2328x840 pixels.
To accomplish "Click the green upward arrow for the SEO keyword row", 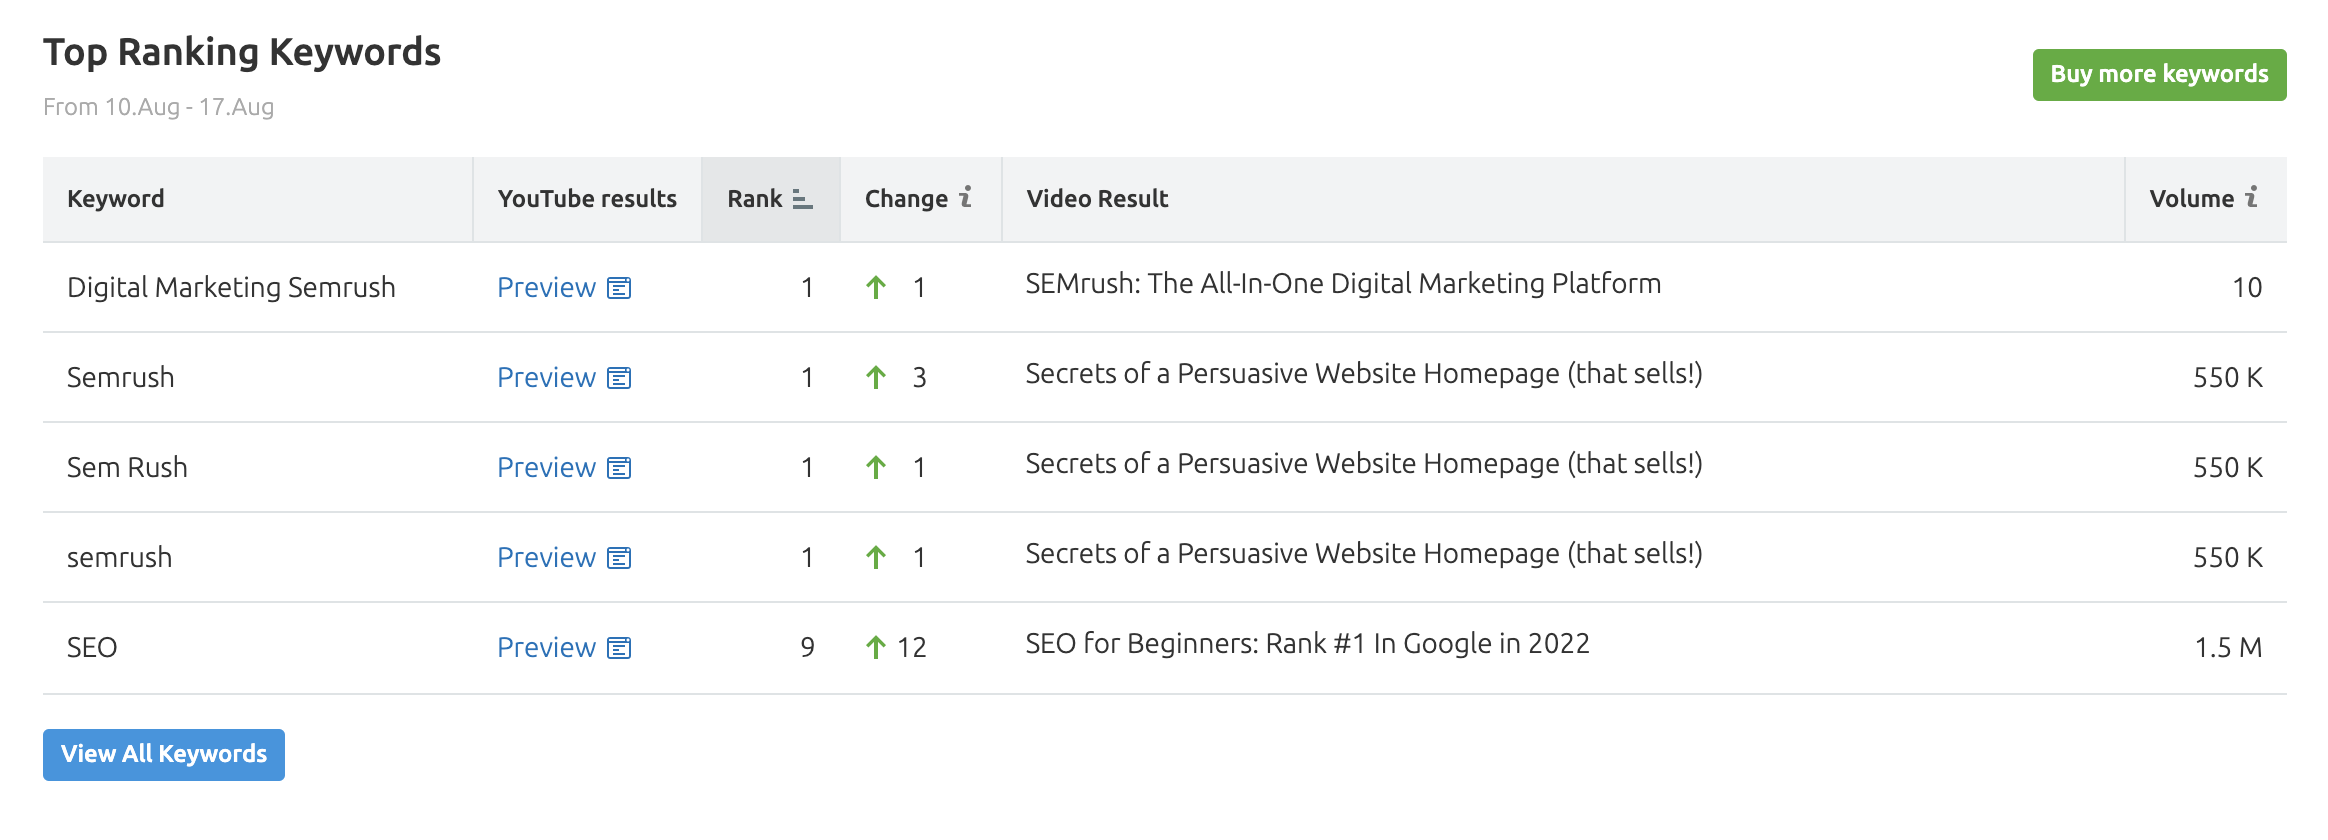I will pyautogui.click(x=877, y=646).
